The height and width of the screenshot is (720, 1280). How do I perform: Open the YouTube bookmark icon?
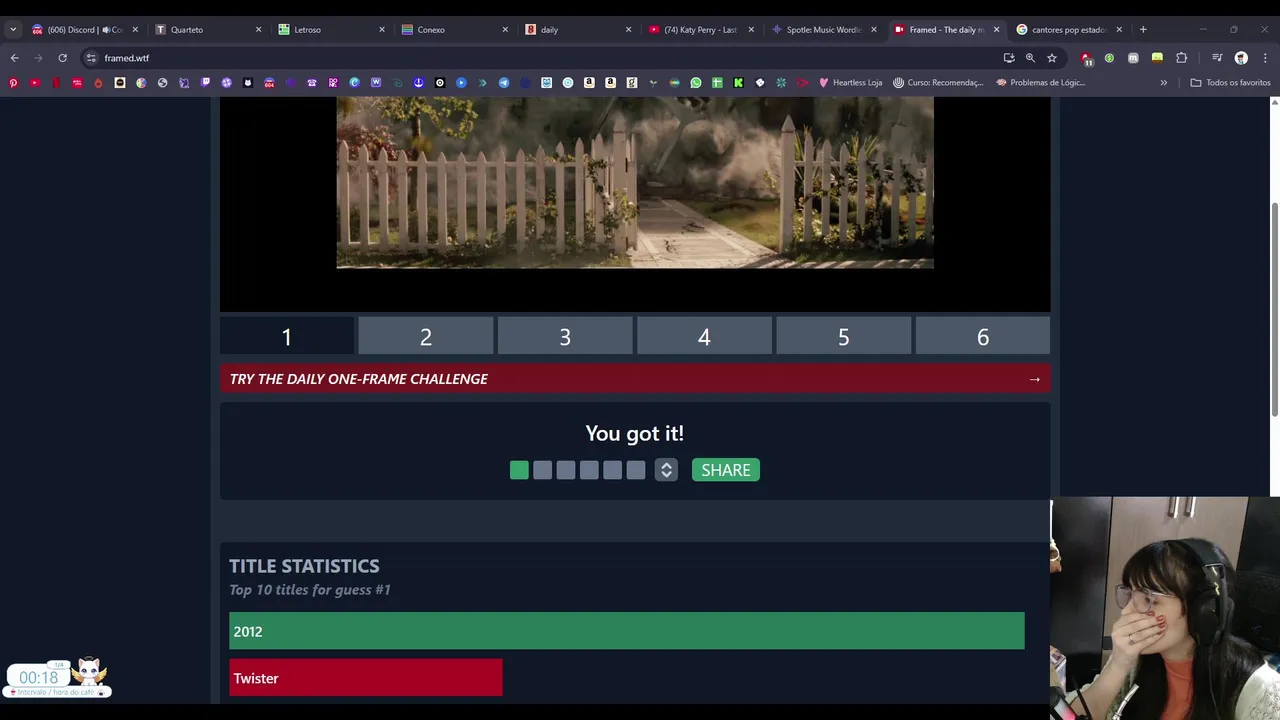tap(34, 83)
